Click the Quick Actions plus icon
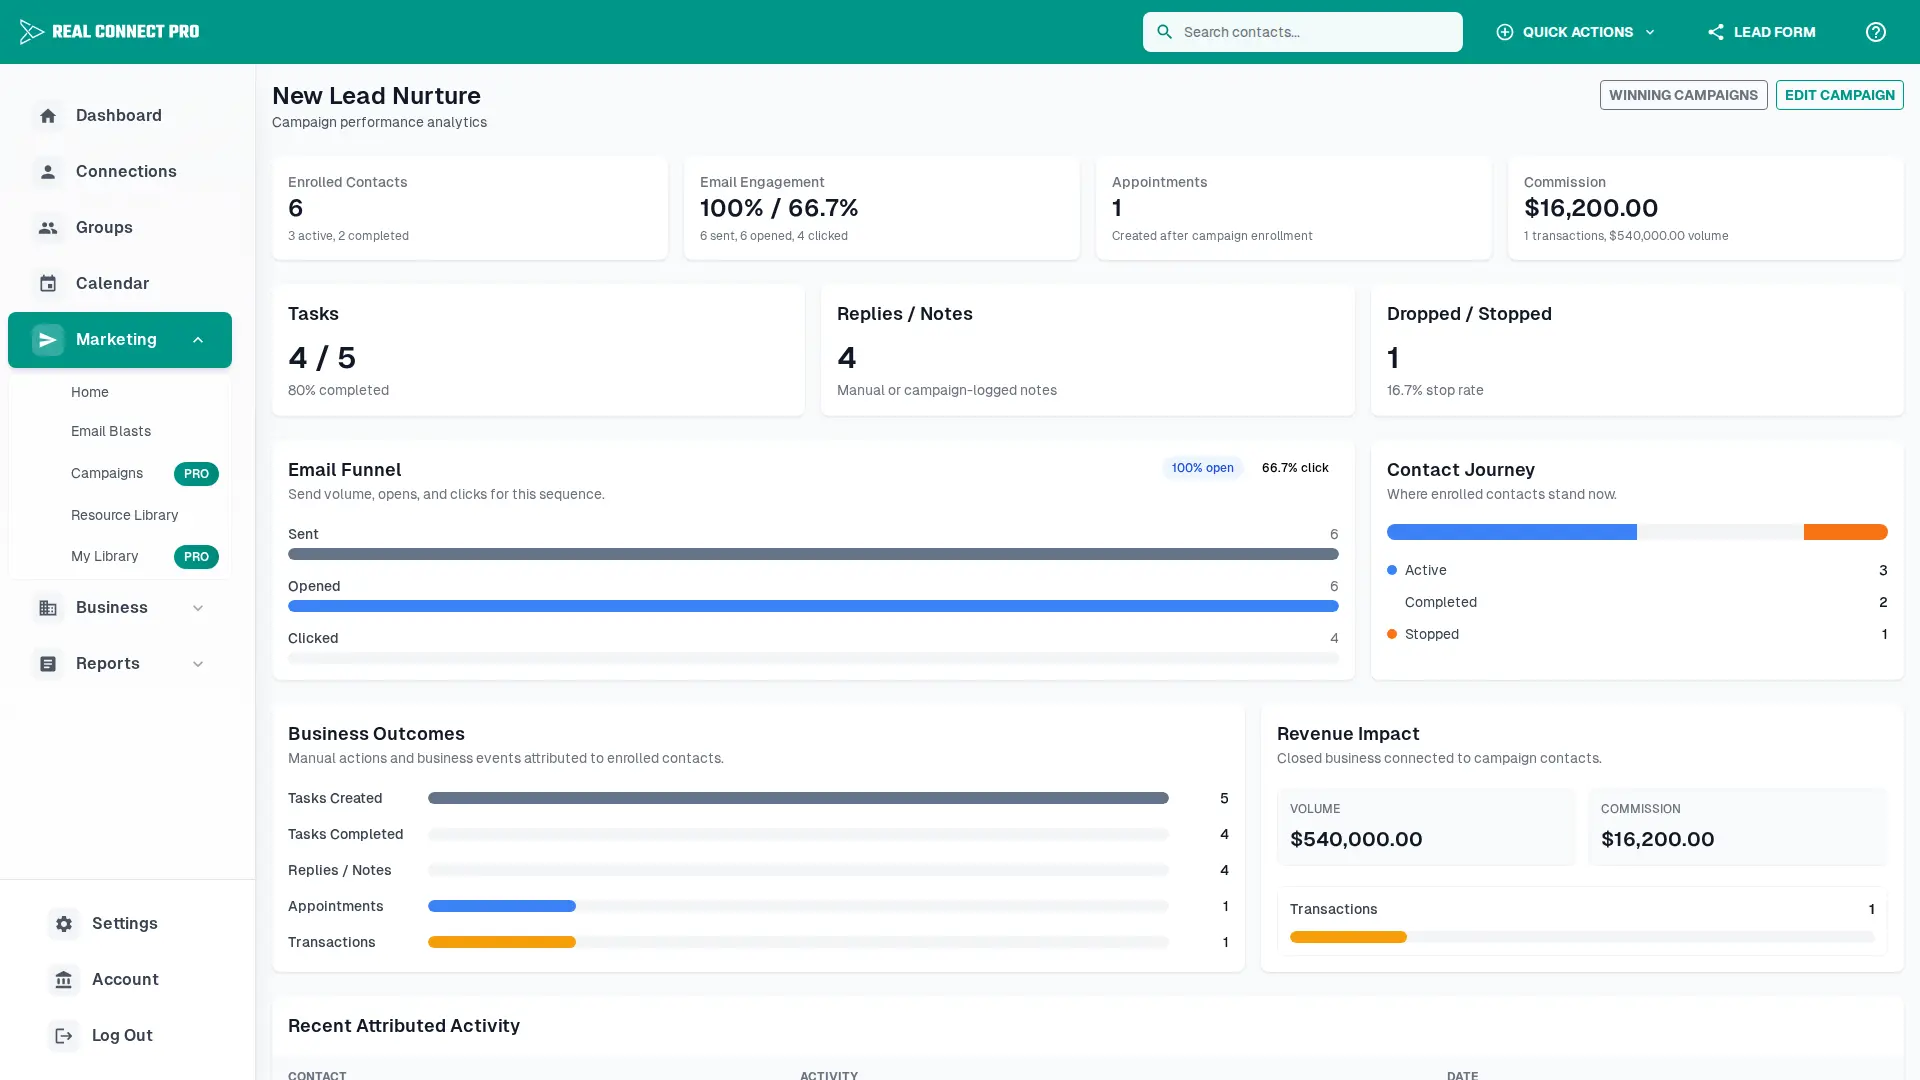1920x1080 pixels. [x=1504, y=32]
